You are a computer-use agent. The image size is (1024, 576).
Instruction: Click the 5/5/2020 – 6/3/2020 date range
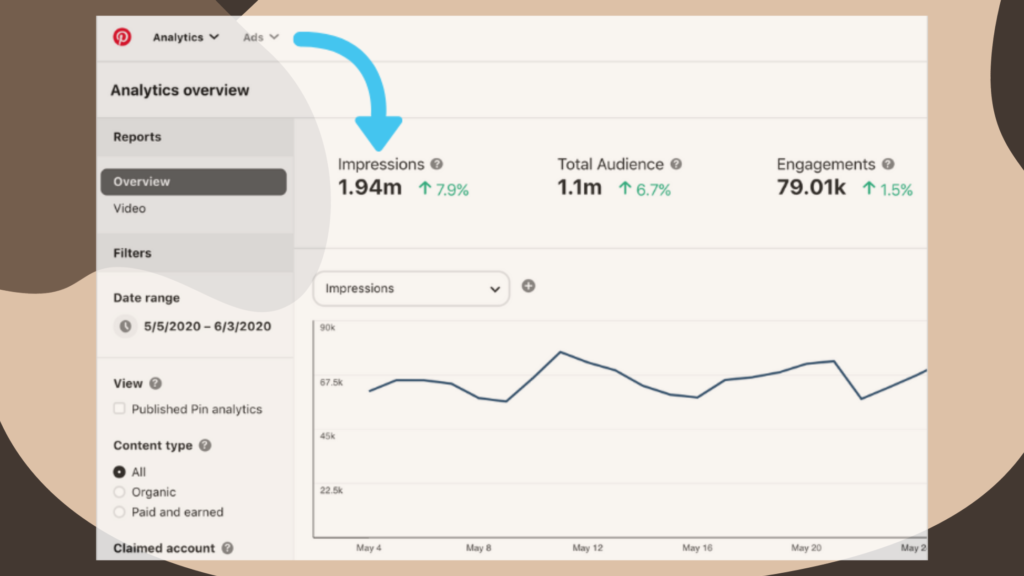coord(208,326)
